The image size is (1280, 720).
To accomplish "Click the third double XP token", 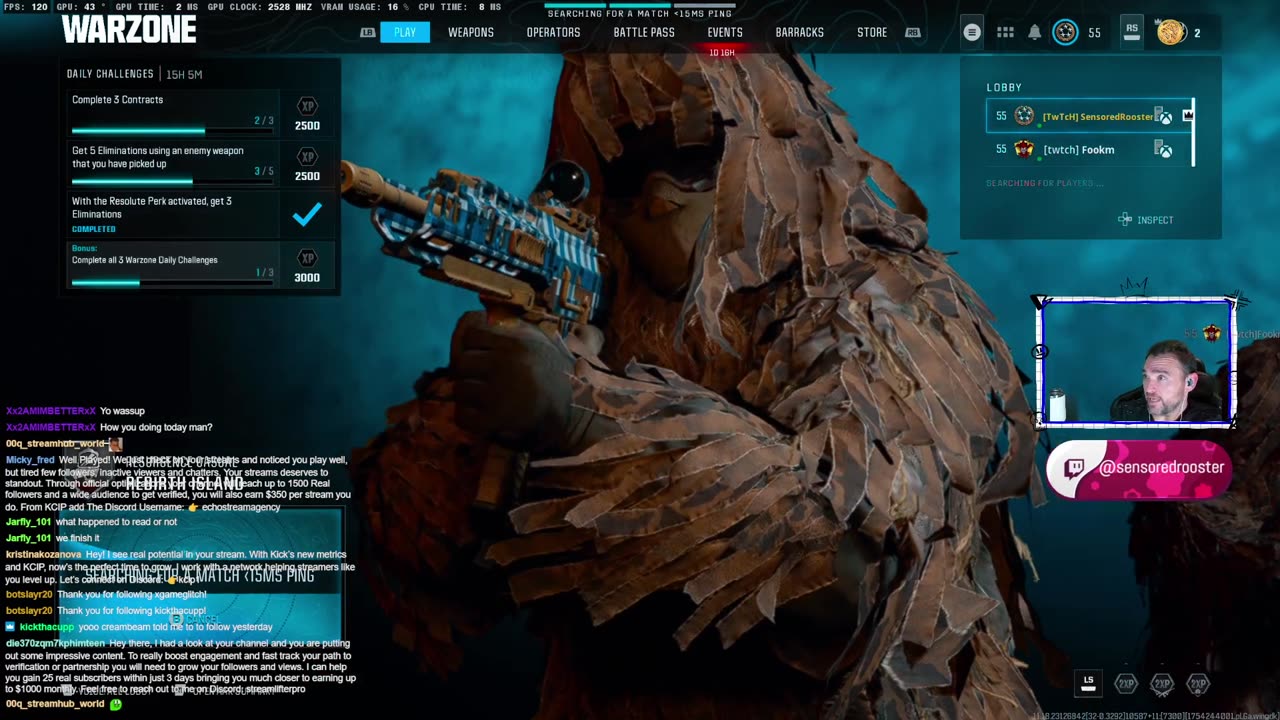I will pos(1198,684).
